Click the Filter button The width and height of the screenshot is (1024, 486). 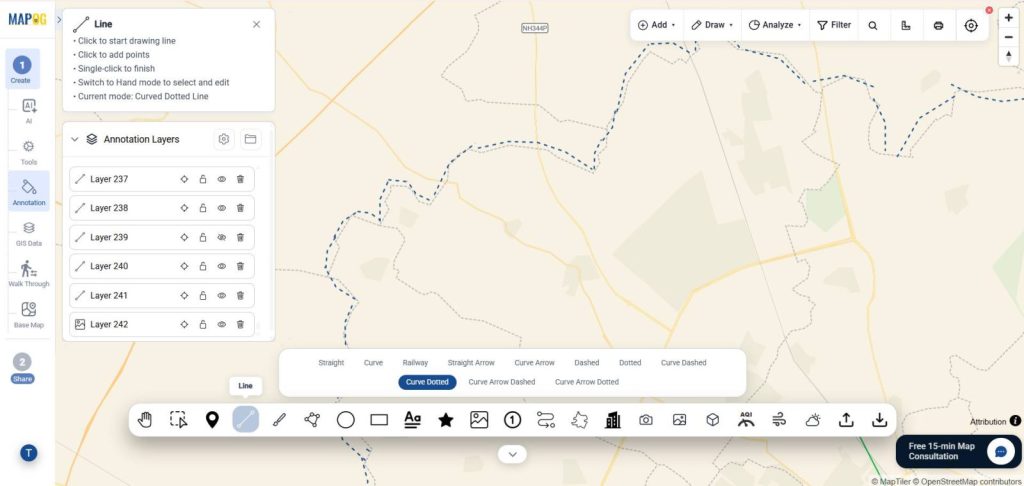click(x=834, y=25)
